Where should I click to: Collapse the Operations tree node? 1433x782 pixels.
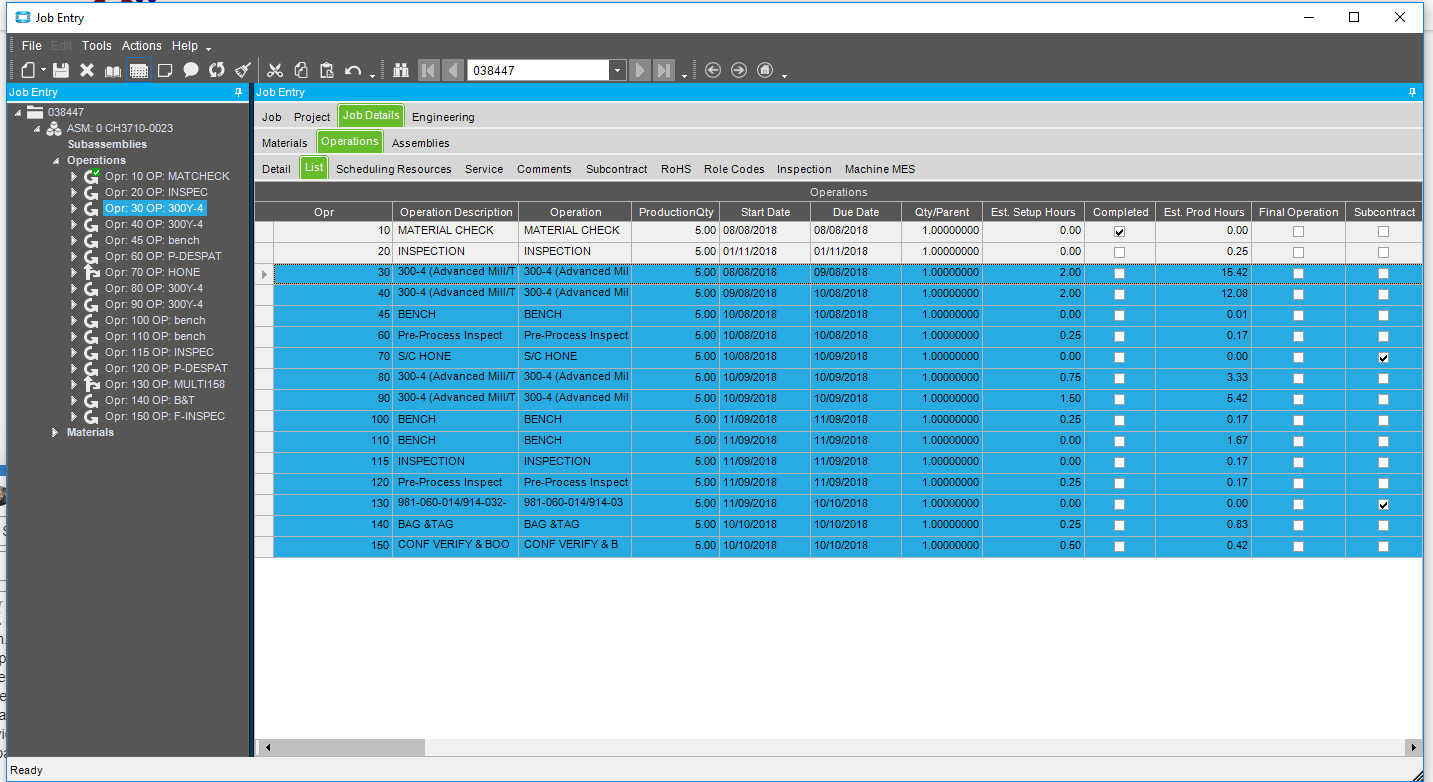56,160
